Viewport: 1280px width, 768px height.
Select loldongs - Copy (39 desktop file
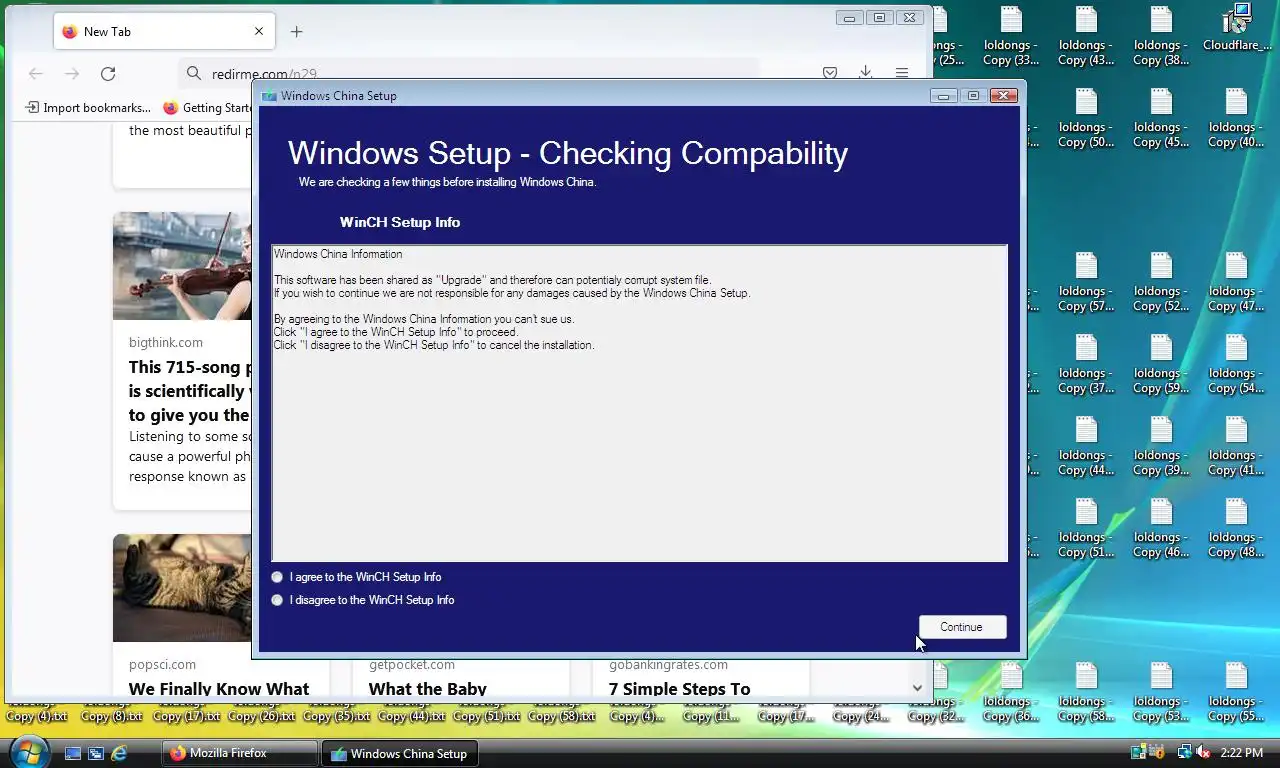click(x=1161, y=446)
